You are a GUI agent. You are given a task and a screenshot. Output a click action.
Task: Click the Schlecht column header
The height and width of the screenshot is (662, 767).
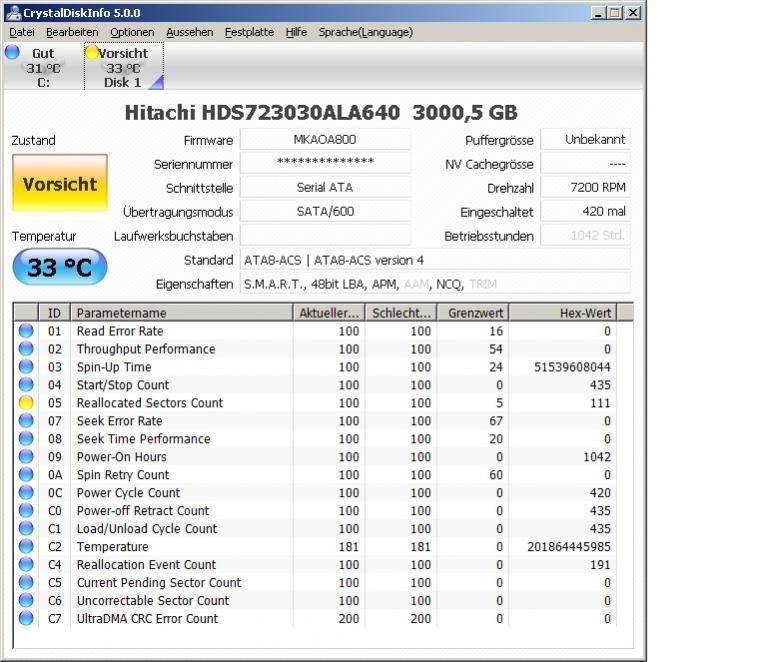[401, 313]
